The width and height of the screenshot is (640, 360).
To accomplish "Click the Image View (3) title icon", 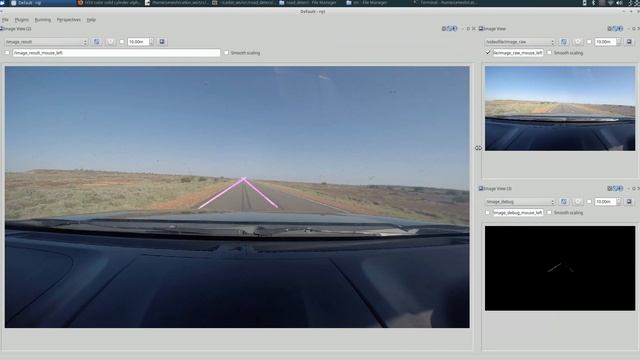I will [x=481, y=189].
